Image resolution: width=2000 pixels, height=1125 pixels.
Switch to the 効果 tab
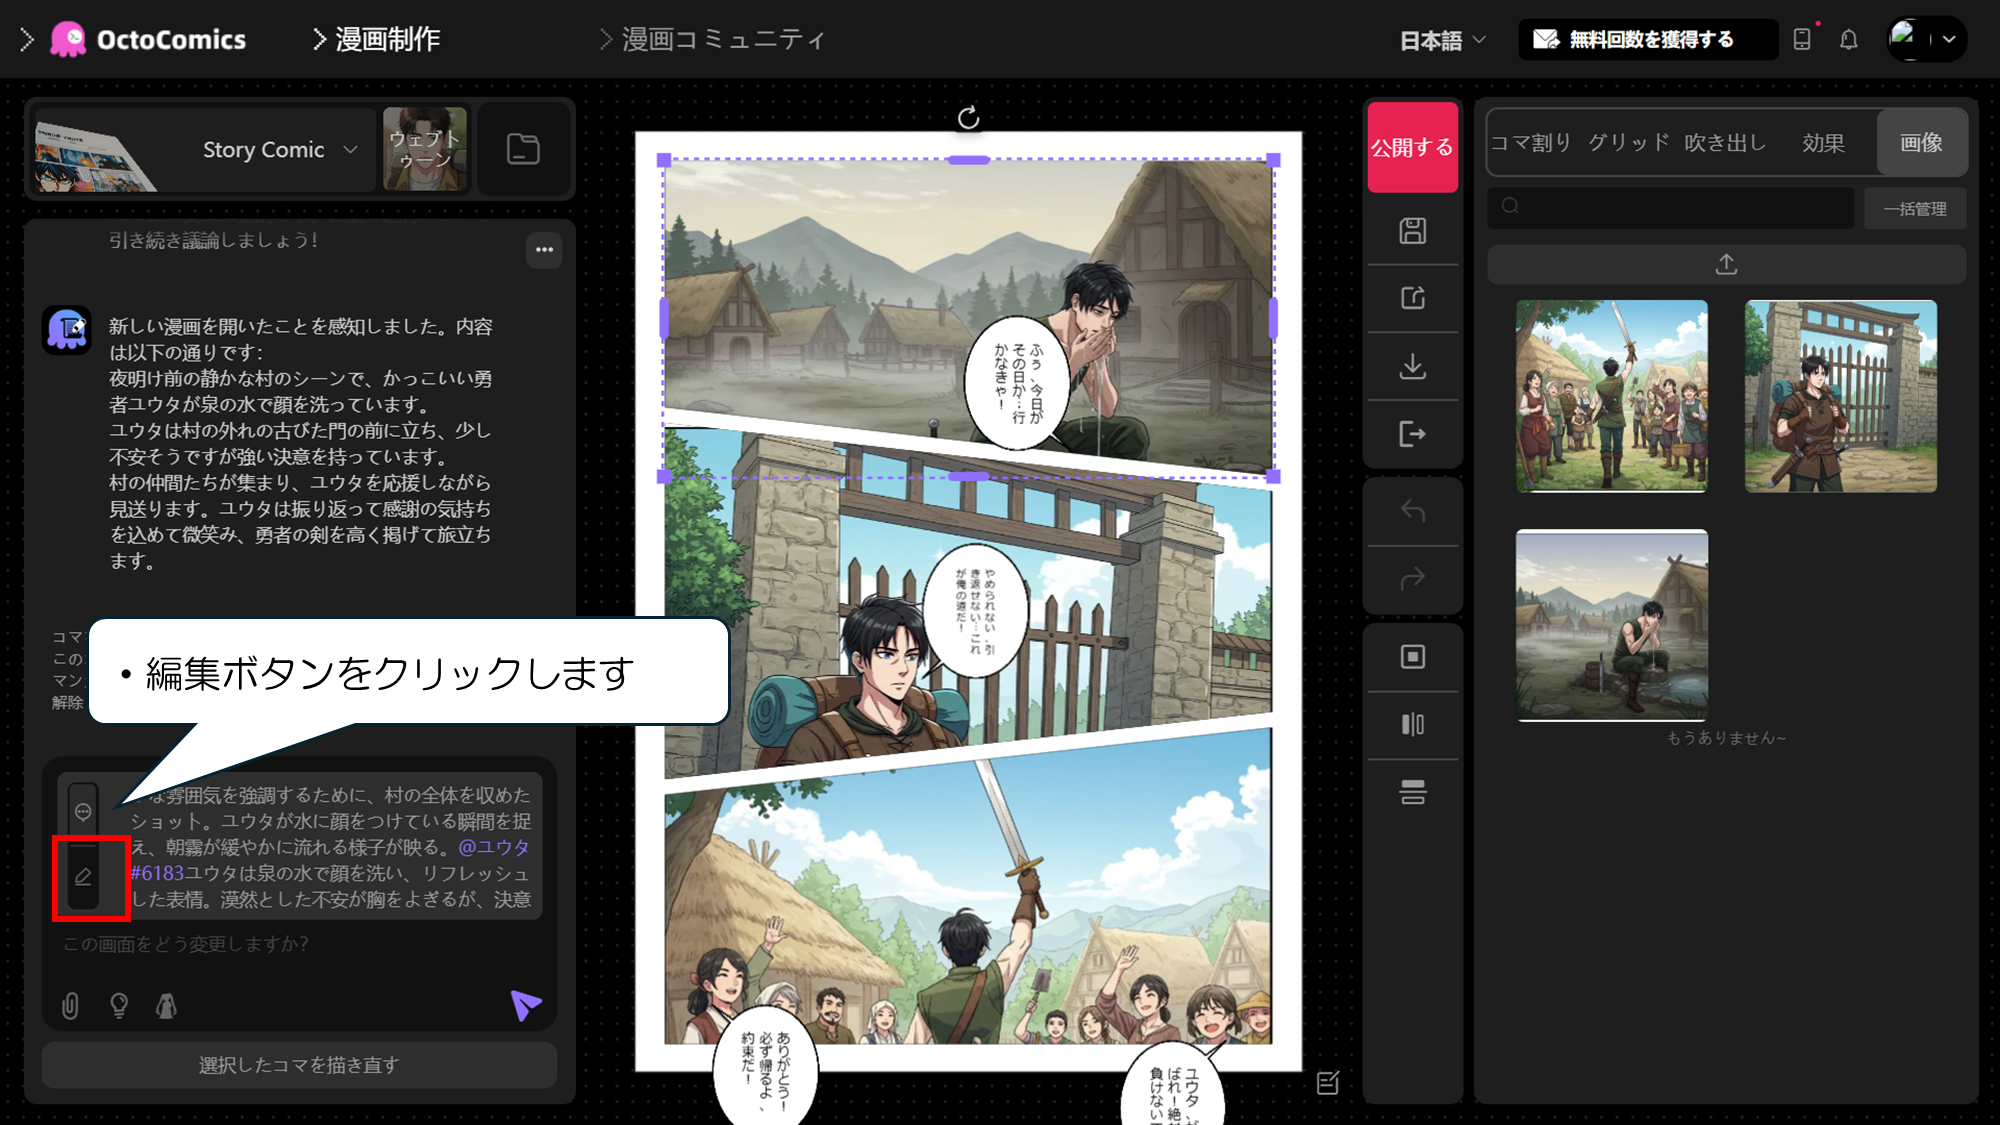point(1823,143)
